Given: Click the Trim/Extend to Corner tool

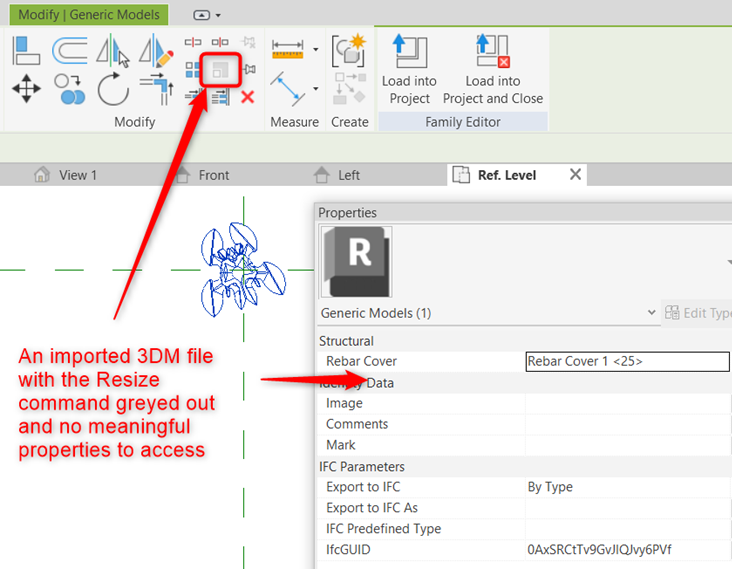Looking at the screenshot, I should point(156,89).
